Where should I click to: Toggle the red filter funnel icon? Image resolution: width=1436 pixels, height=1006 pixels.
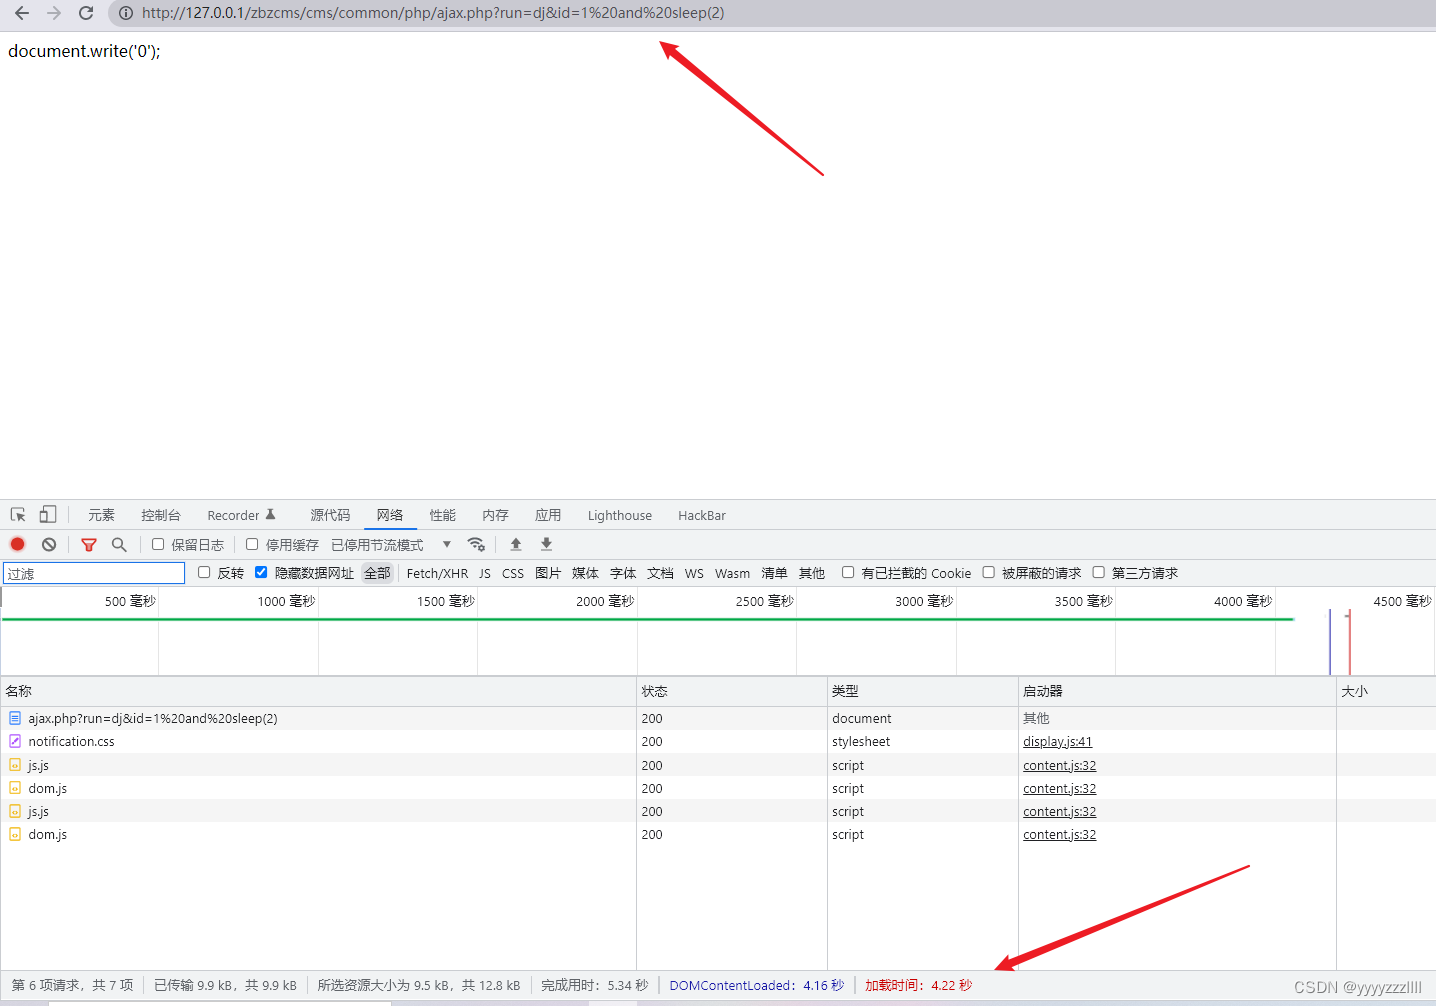89,544
